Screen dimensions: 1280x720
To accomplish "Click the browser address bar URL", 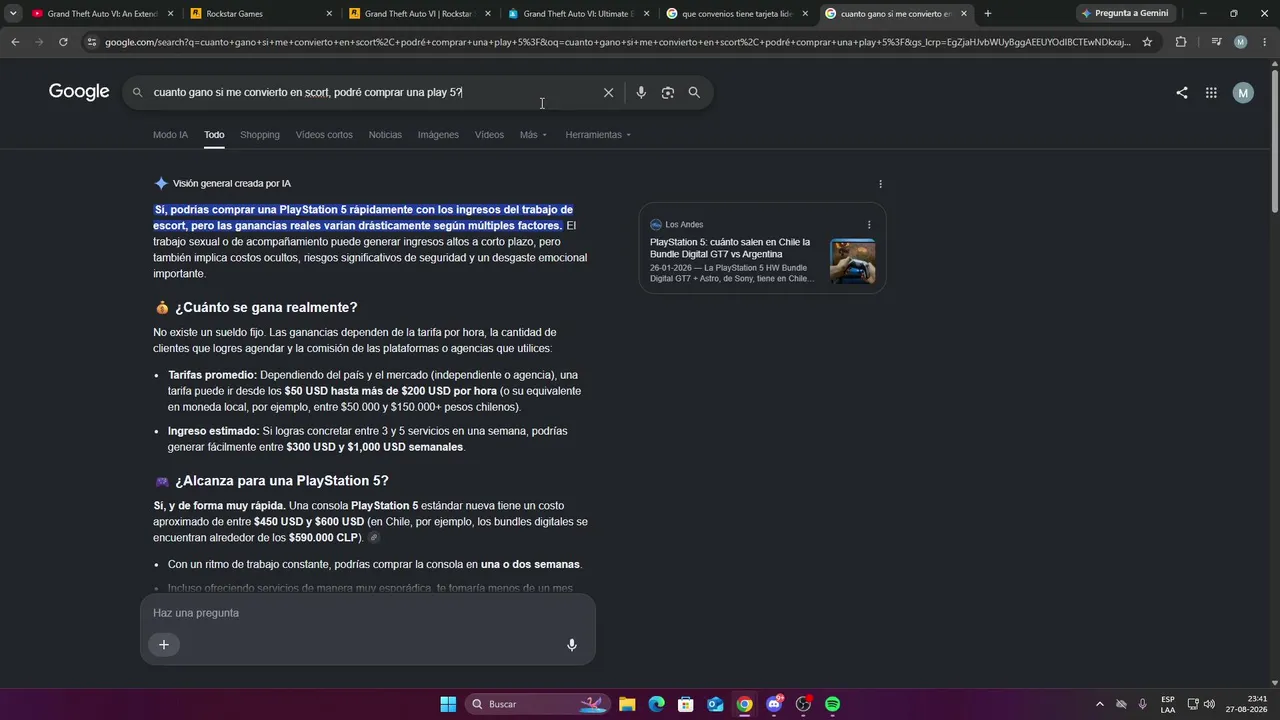I will click(x=618, y=42).
